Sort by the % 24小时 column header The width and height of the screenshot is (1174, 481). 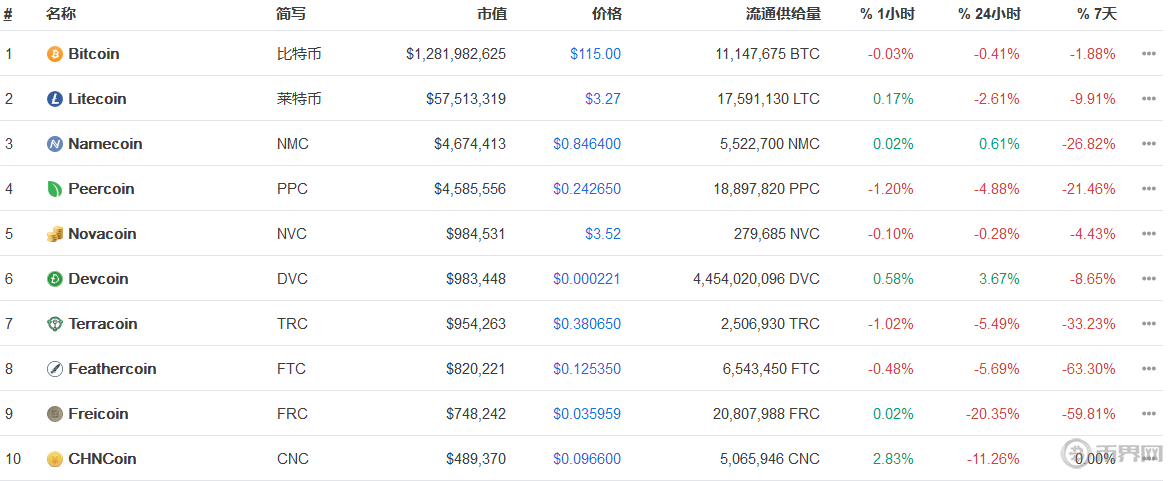(x=989, y=13)
